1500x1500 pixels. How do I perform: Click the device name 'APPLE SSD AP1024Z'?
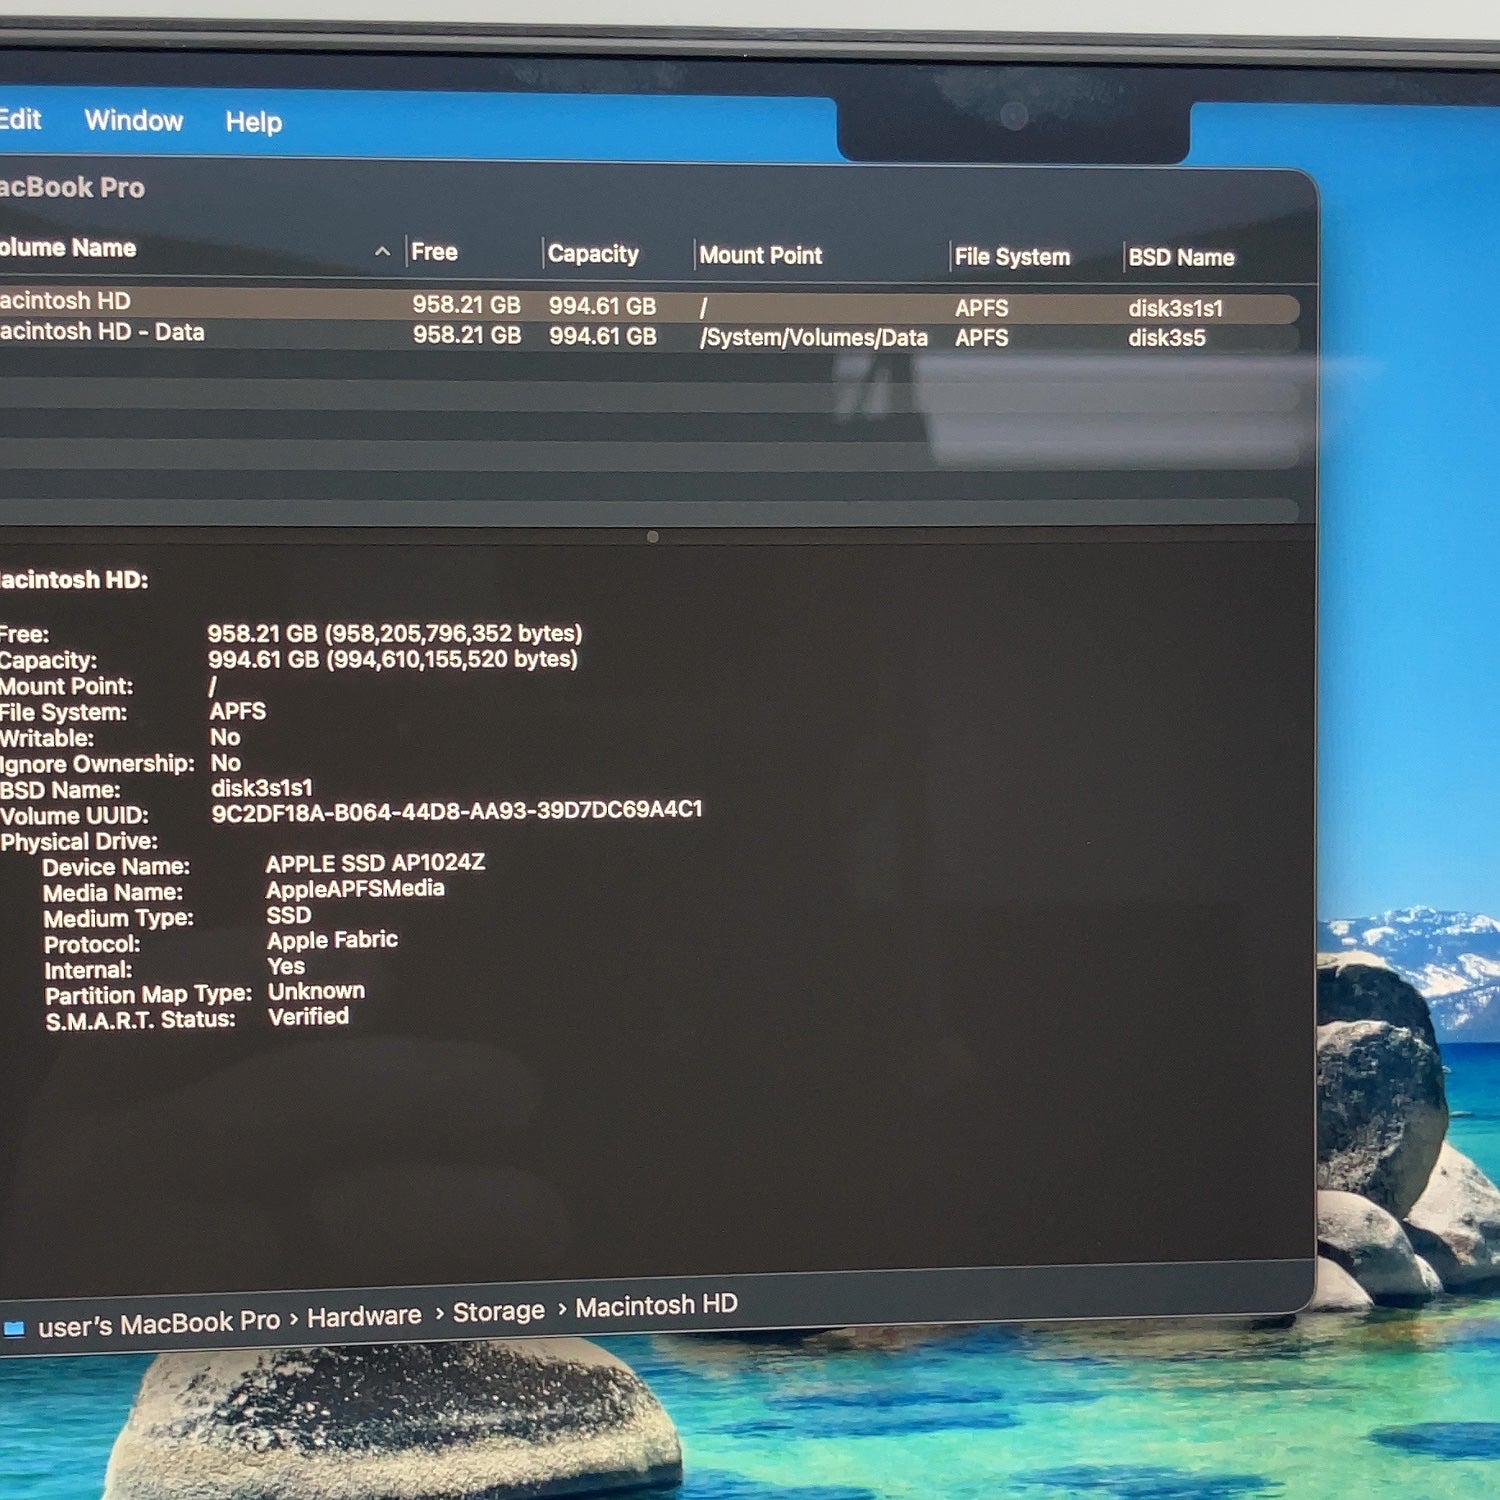(x=376, y=863)
